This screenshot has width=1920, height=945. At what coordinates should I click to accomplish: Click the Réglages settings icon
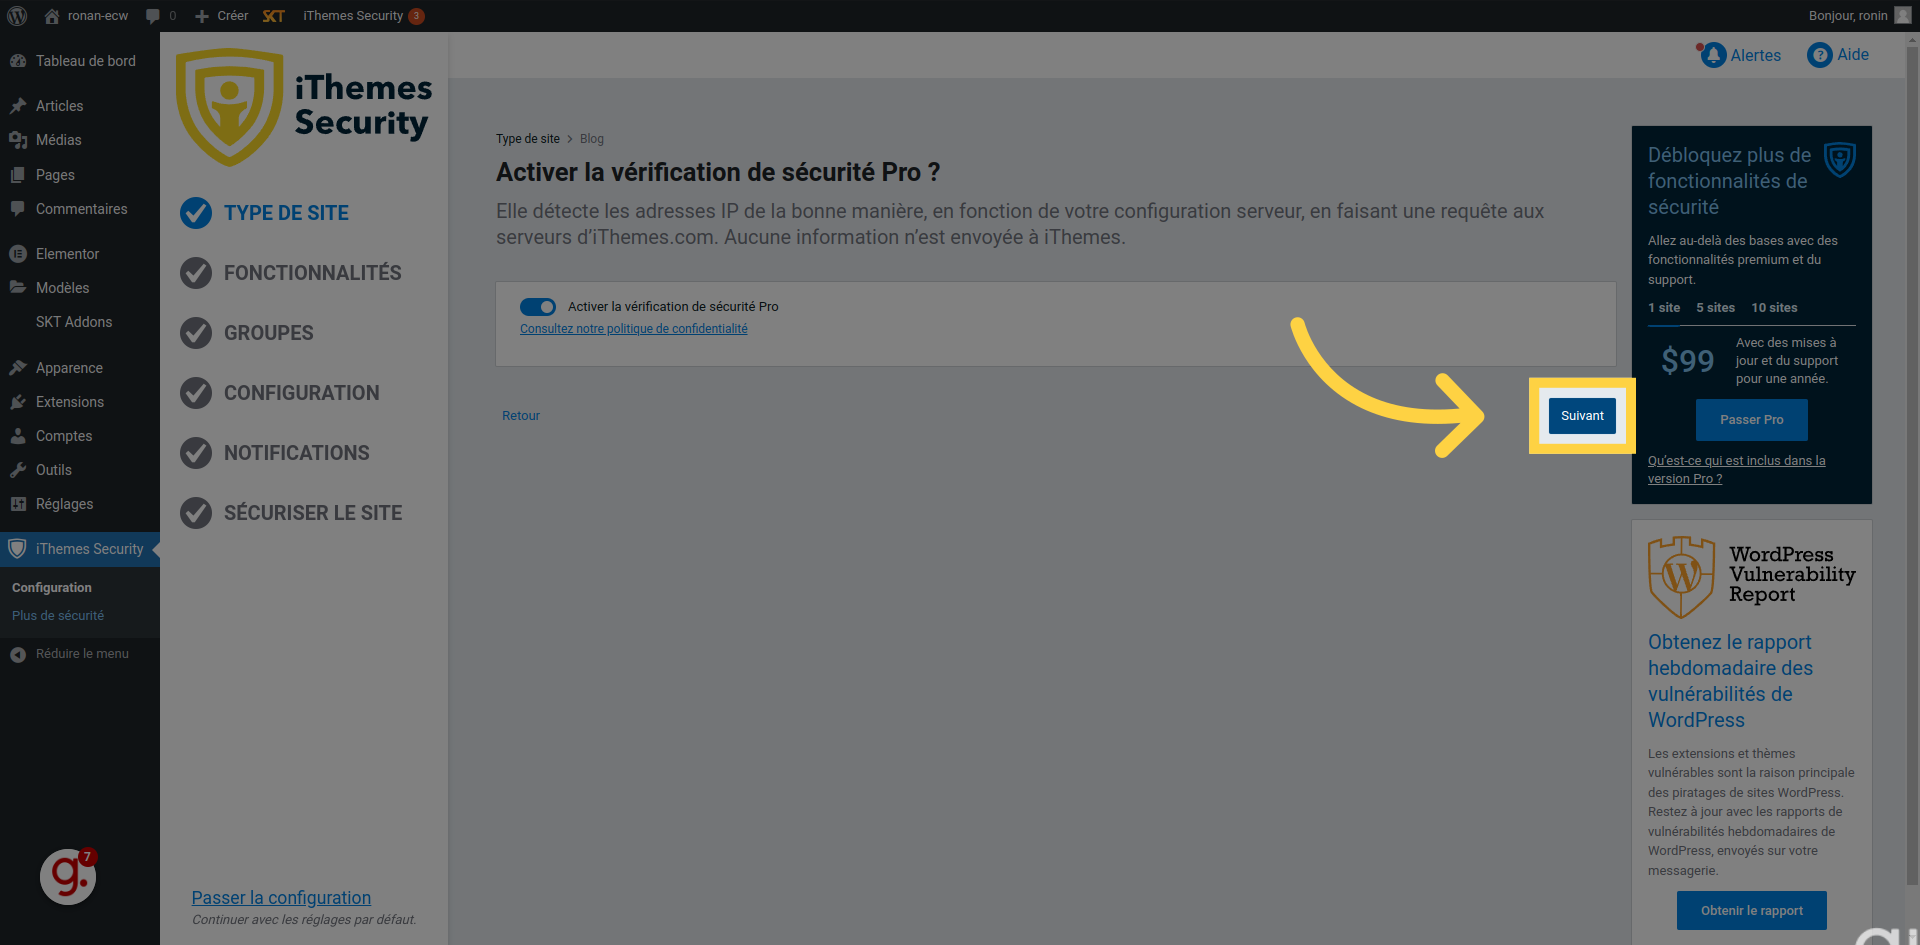click(18, 504)
